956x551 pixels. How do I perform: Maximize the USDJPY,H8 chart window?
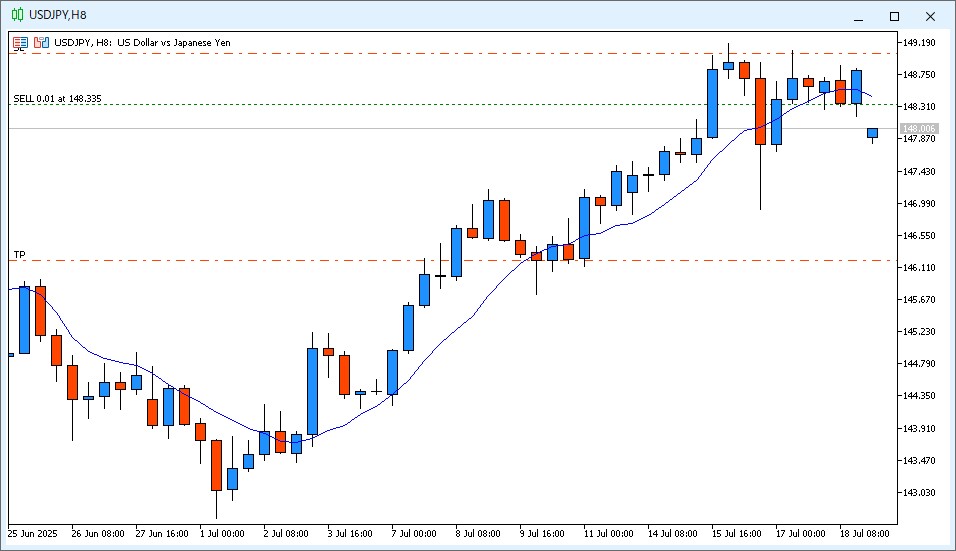click(894, 16)
